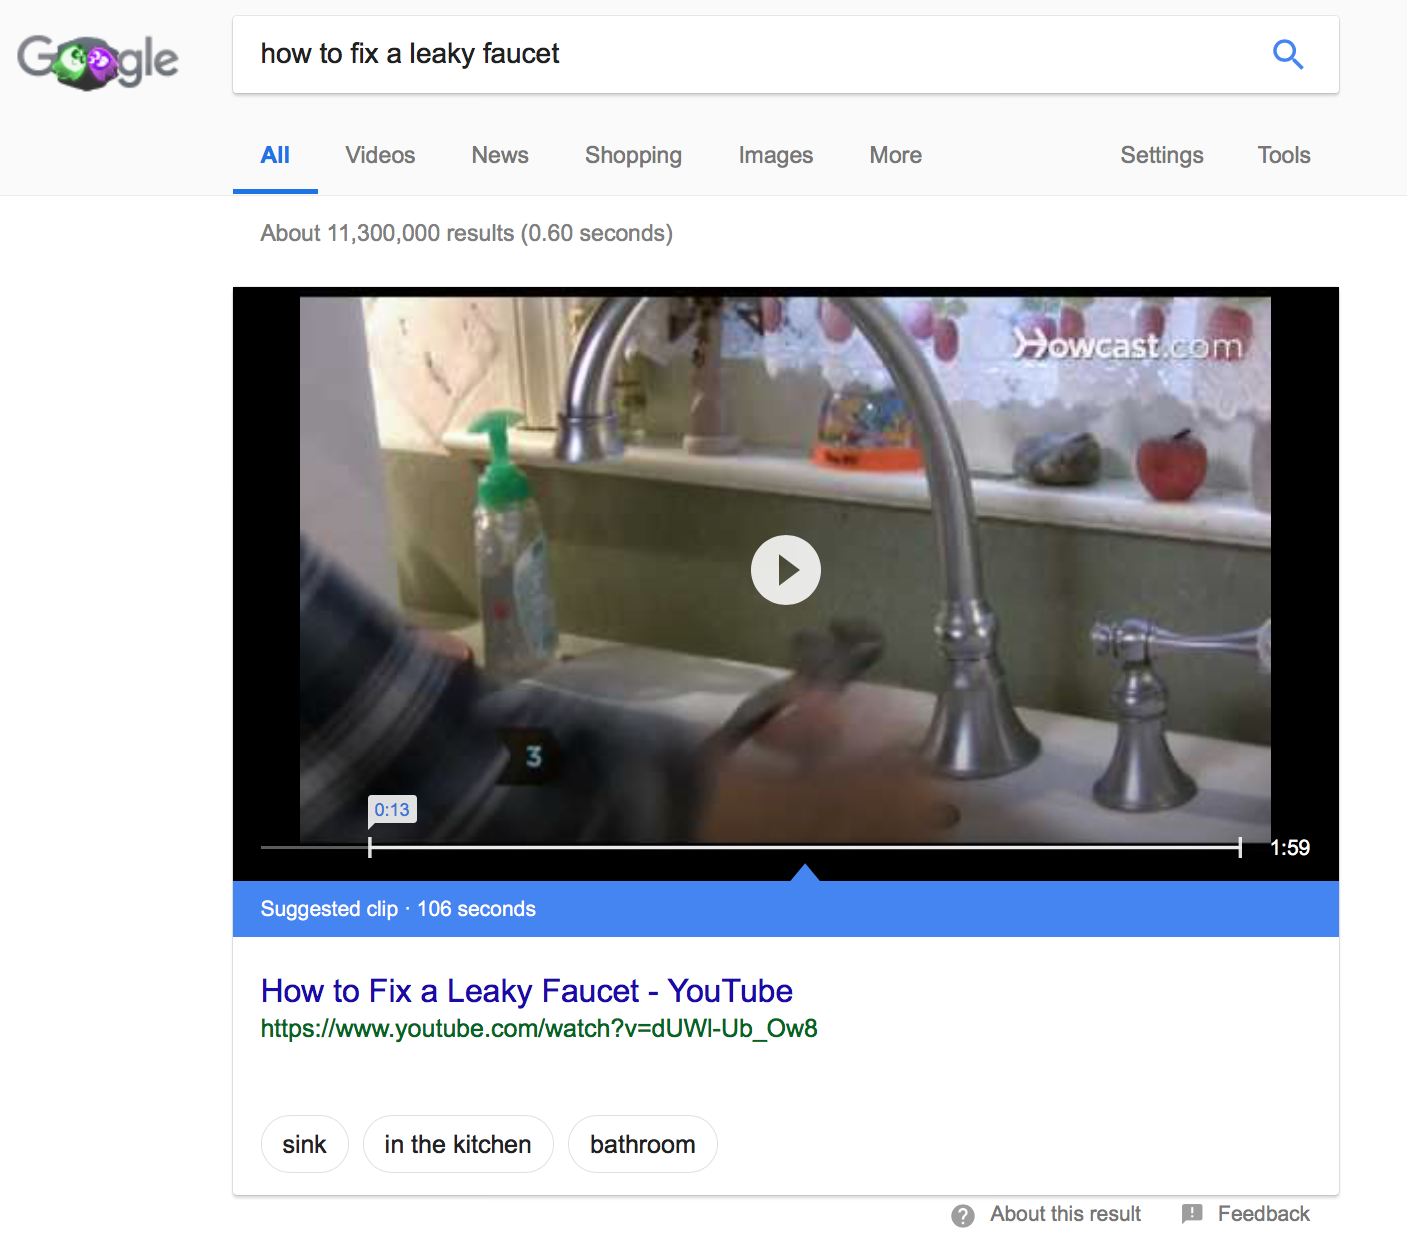This screenshot has width=1407, height=1247.
Task: Click the Feedback link
Action: coord(1264,1214)
